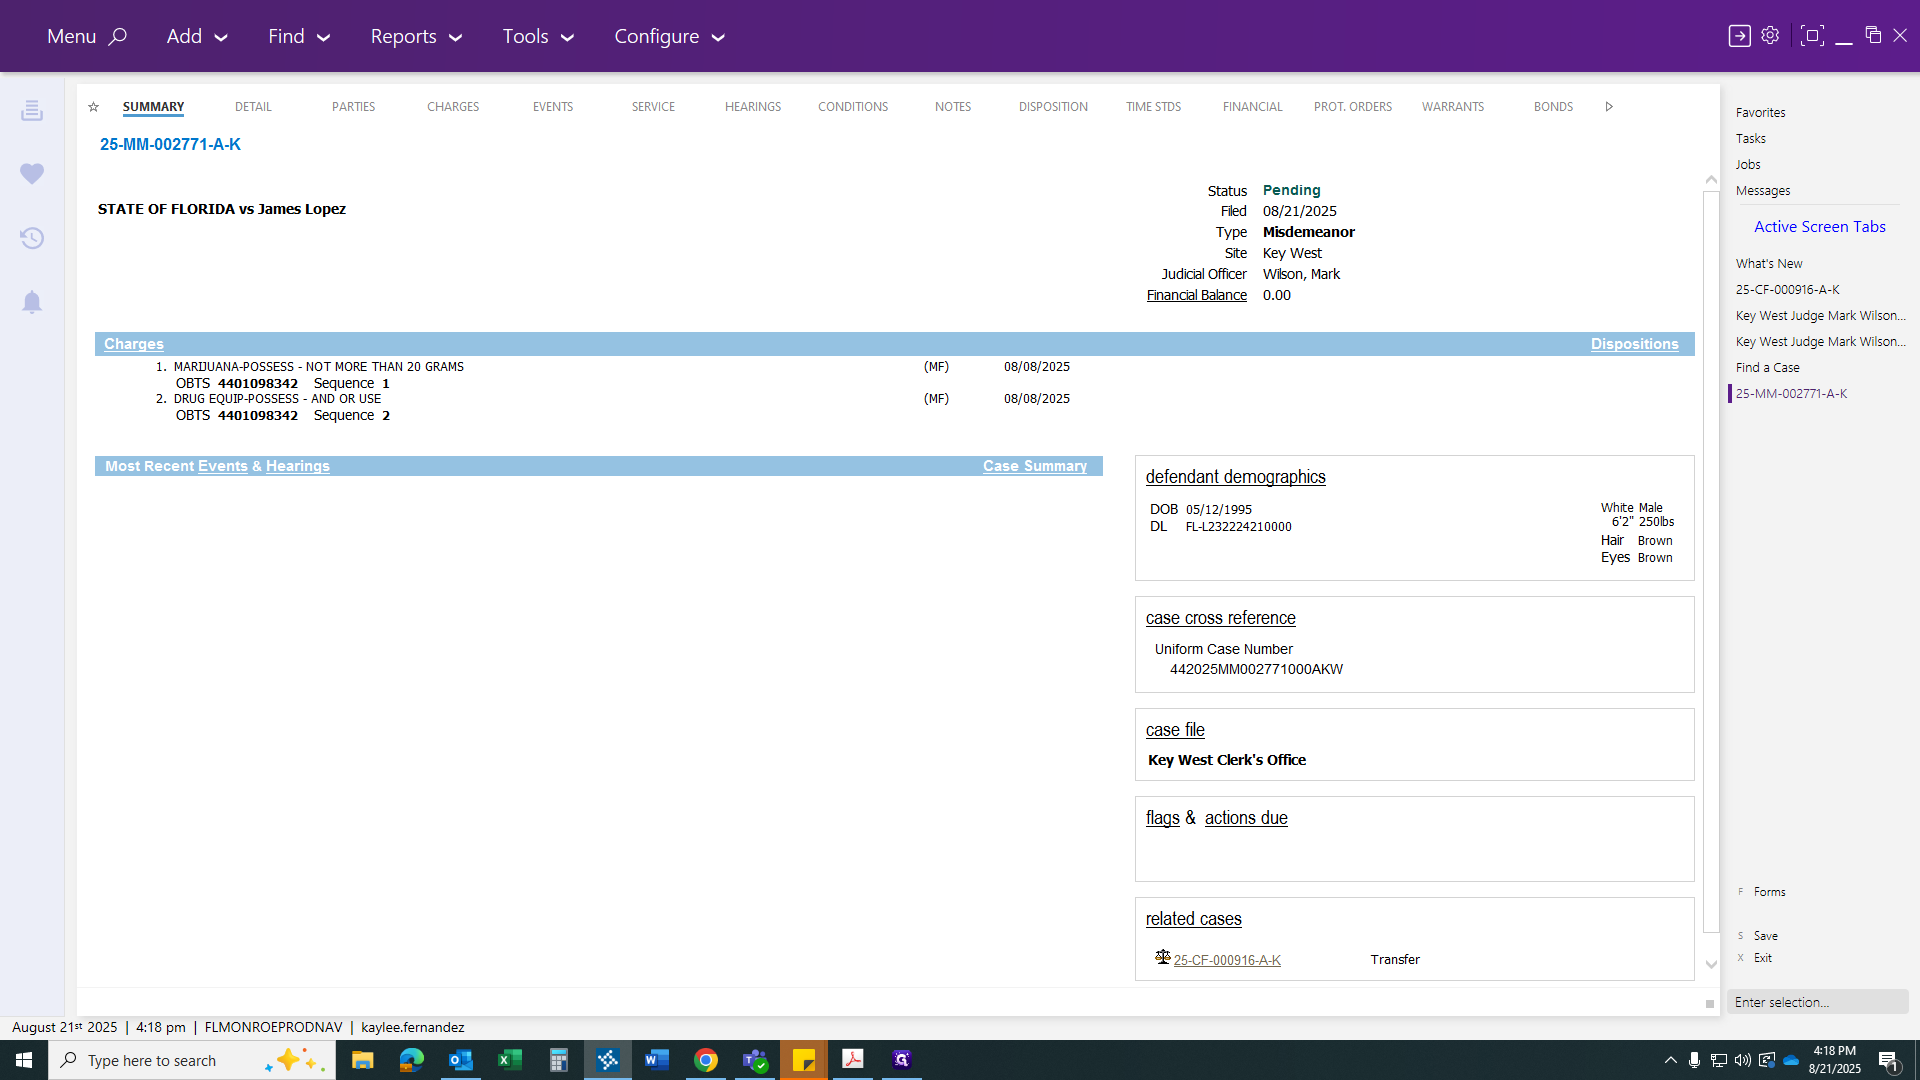Click the Enter selection input field
The image size is (1920, 1080).
(1817, 1002)
